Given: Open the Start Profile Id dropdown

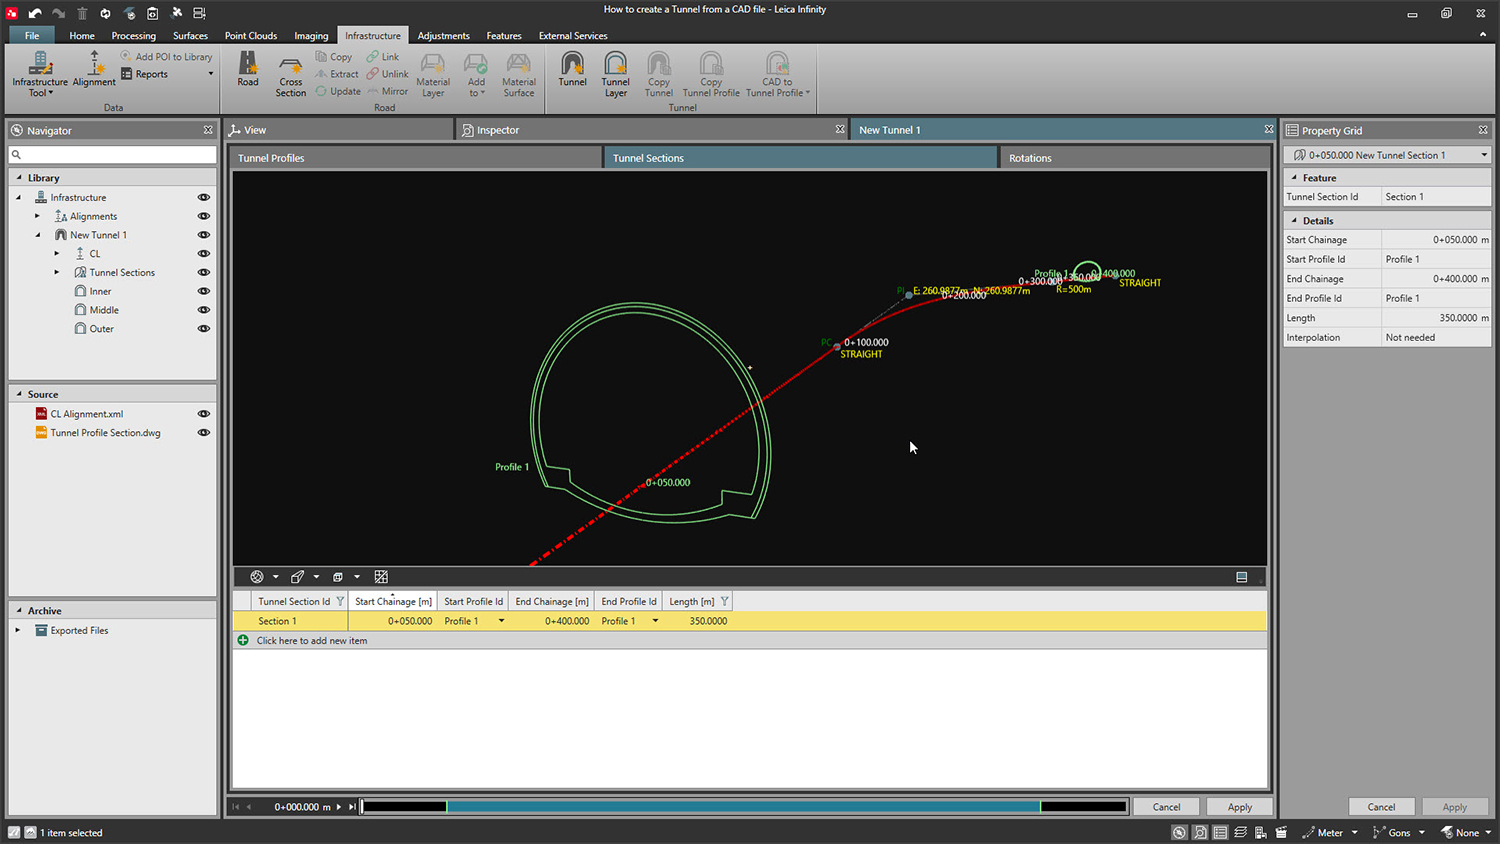Looking at the screenshot, I should coord(501,621).
